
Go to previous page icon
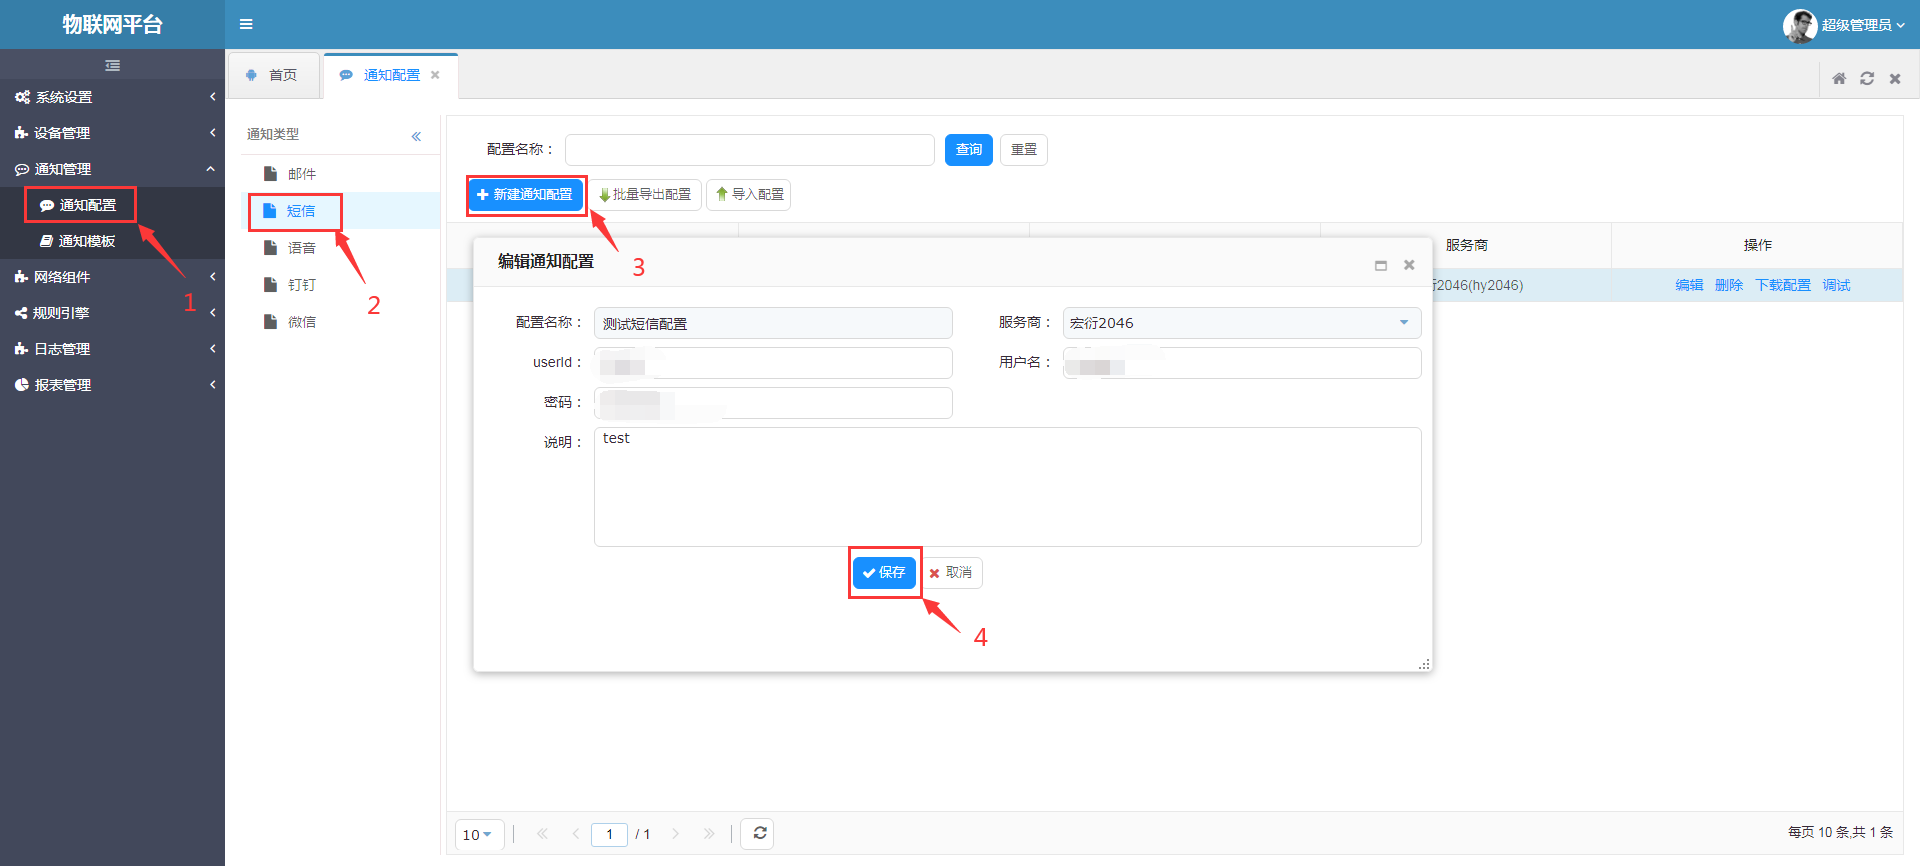point(576,834)
